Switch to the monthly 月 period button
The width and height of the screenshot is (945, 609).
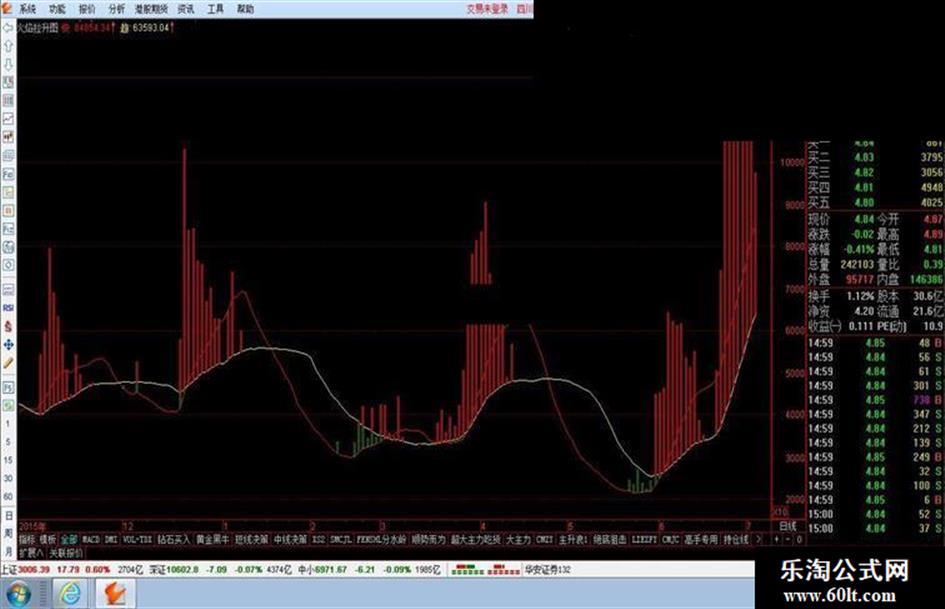click(8, 551)
